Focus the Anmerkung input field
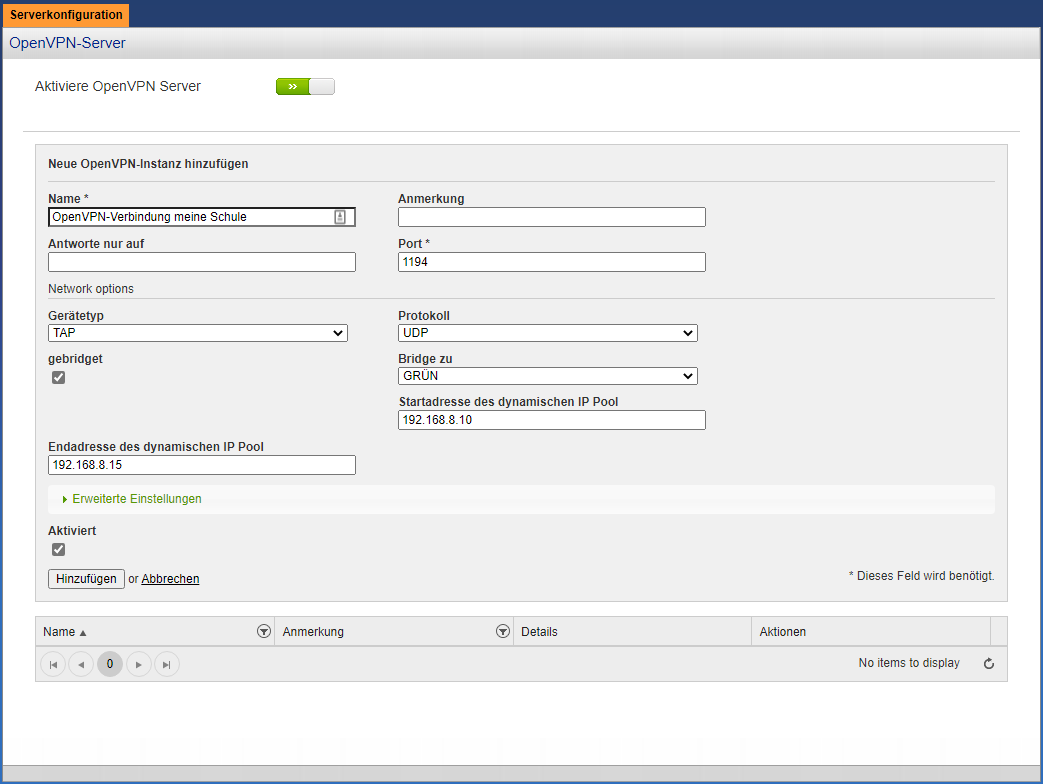This screenshot has width=1043, height=784. [551, 217]
